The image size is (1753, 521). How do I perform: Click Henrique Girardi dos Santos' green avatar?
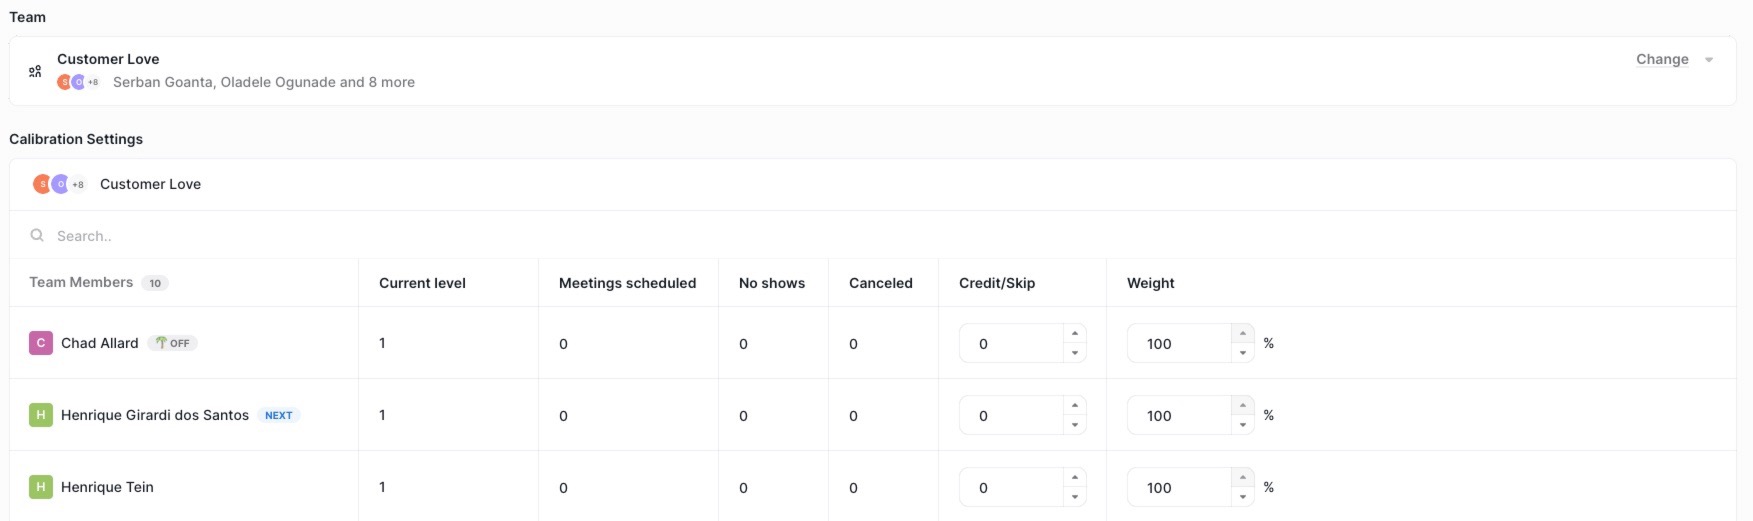pos(40,415)
